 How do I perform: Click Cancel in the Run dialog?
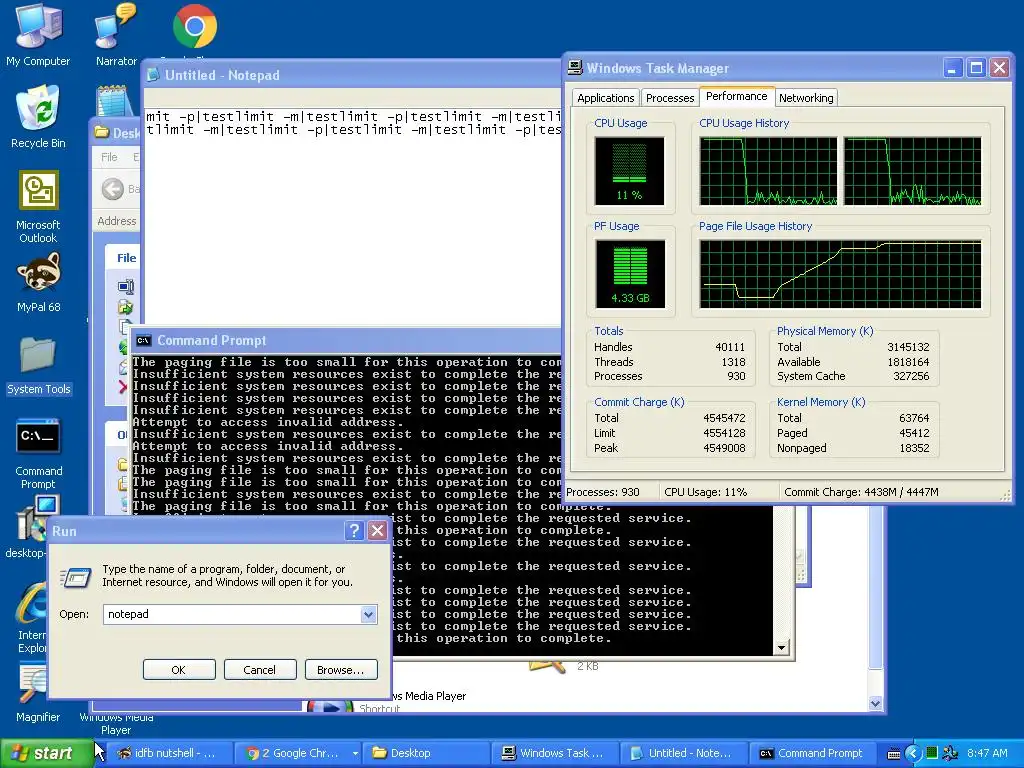coord(259,669)
